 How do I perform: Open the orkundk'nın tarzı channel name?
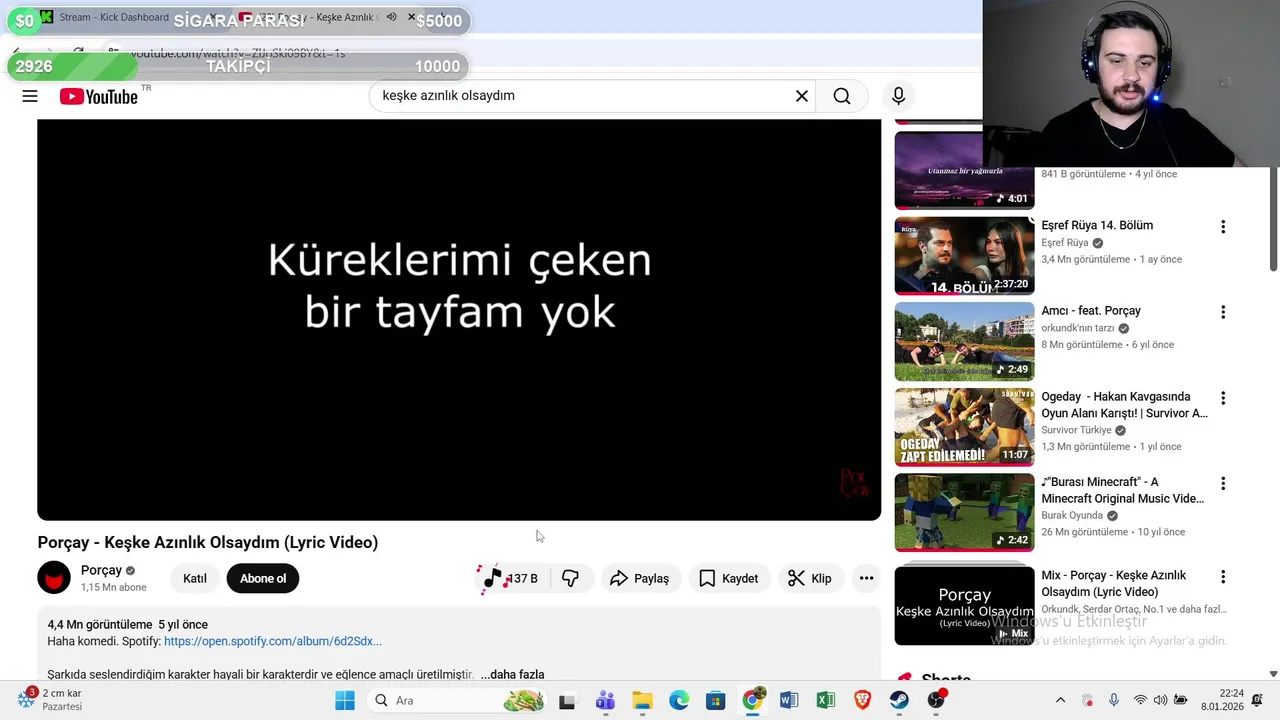click(x=1078, y=329)
